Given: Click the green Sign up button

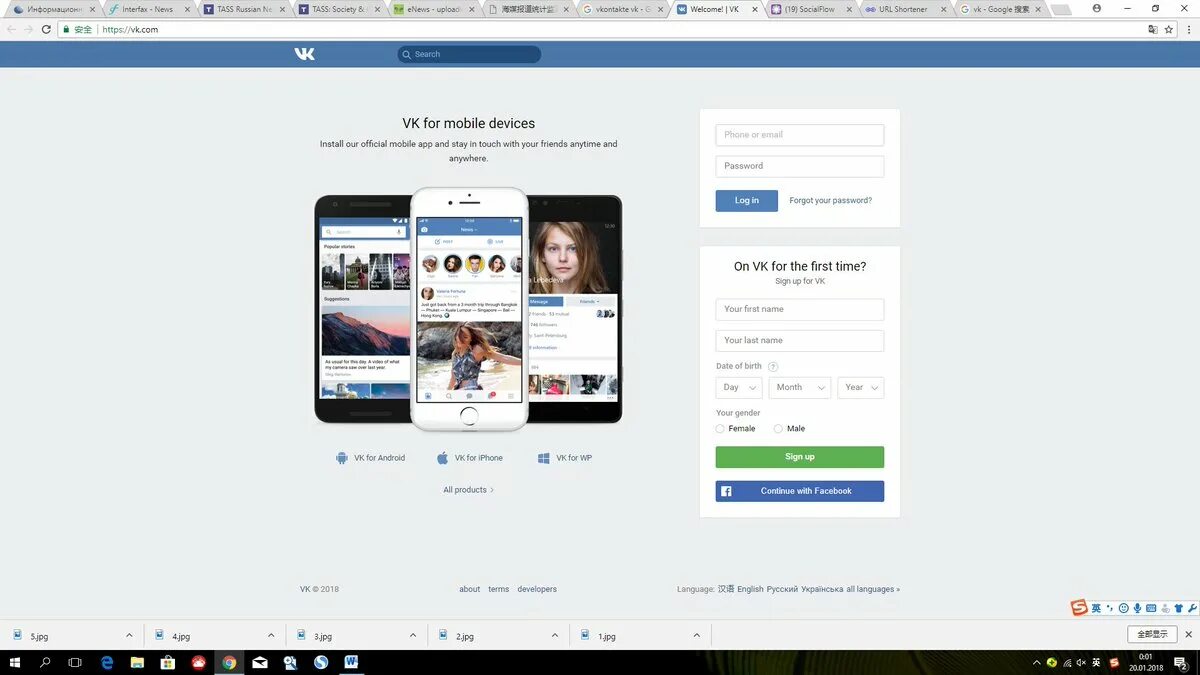Looking at the screenshot, I should 800,457.
